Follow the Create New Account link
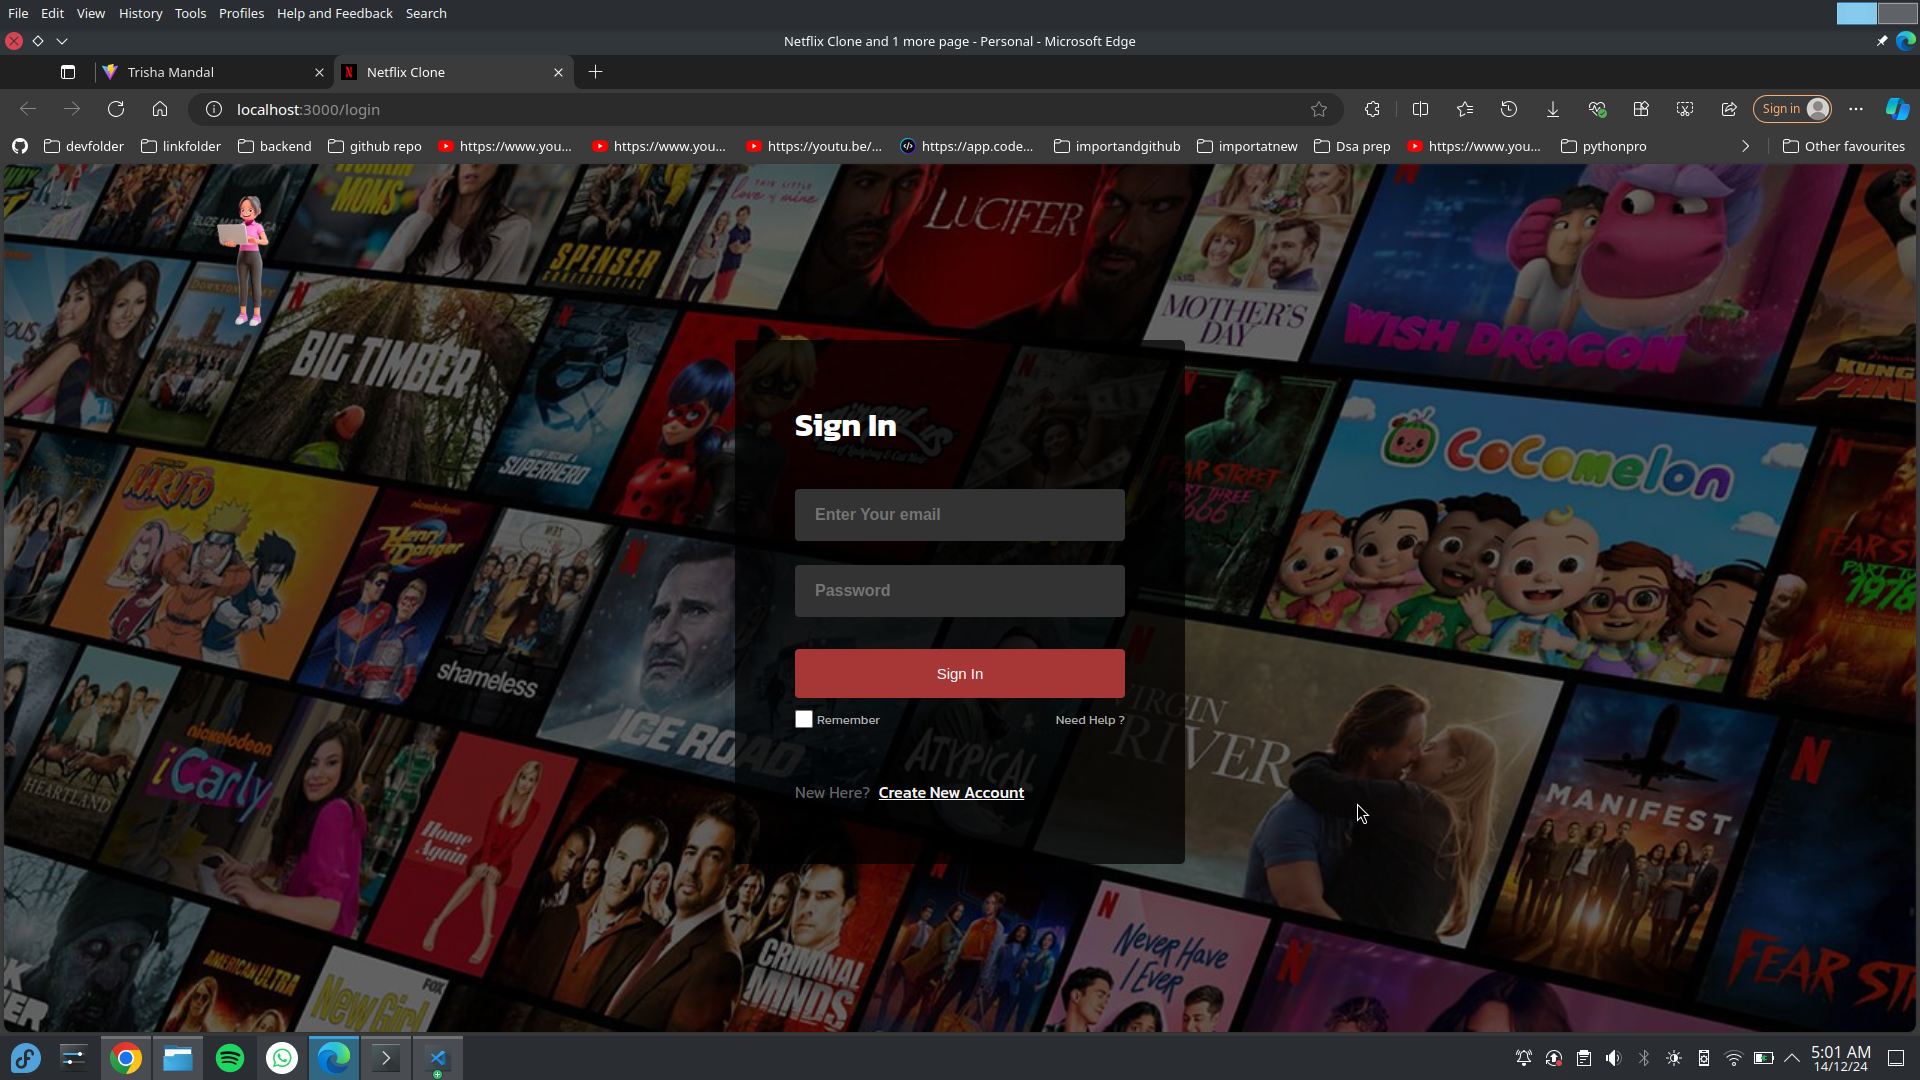 pos(951,793)
